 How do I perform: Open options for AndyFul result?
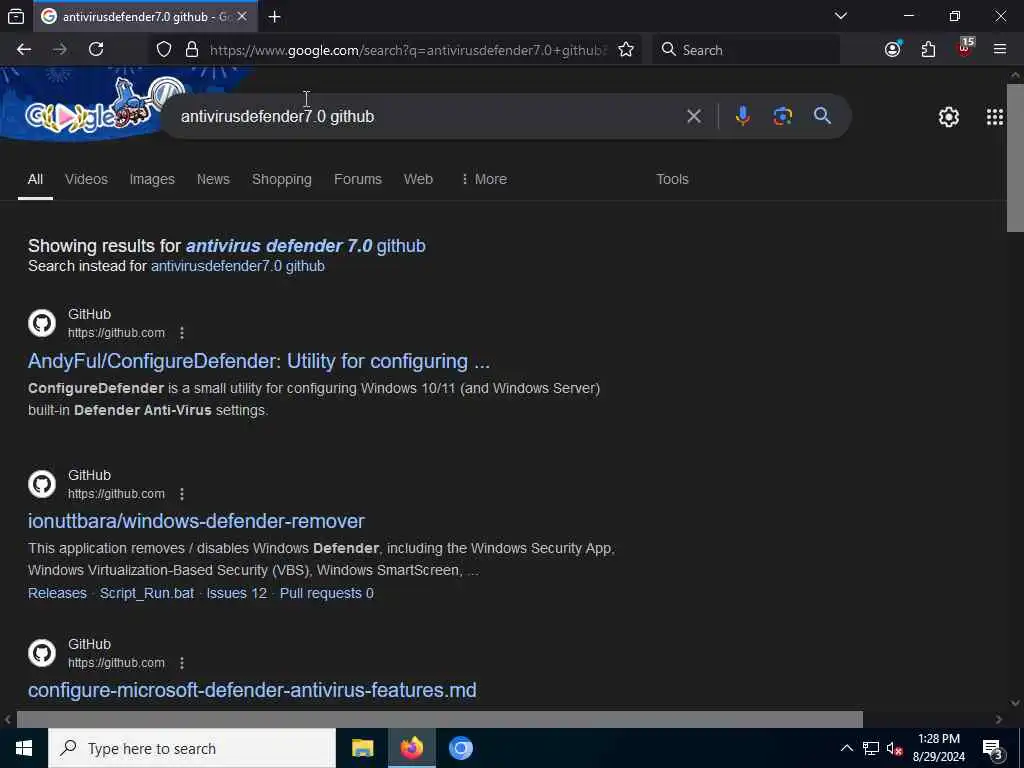pyautogui.click(x=182, y=333)
